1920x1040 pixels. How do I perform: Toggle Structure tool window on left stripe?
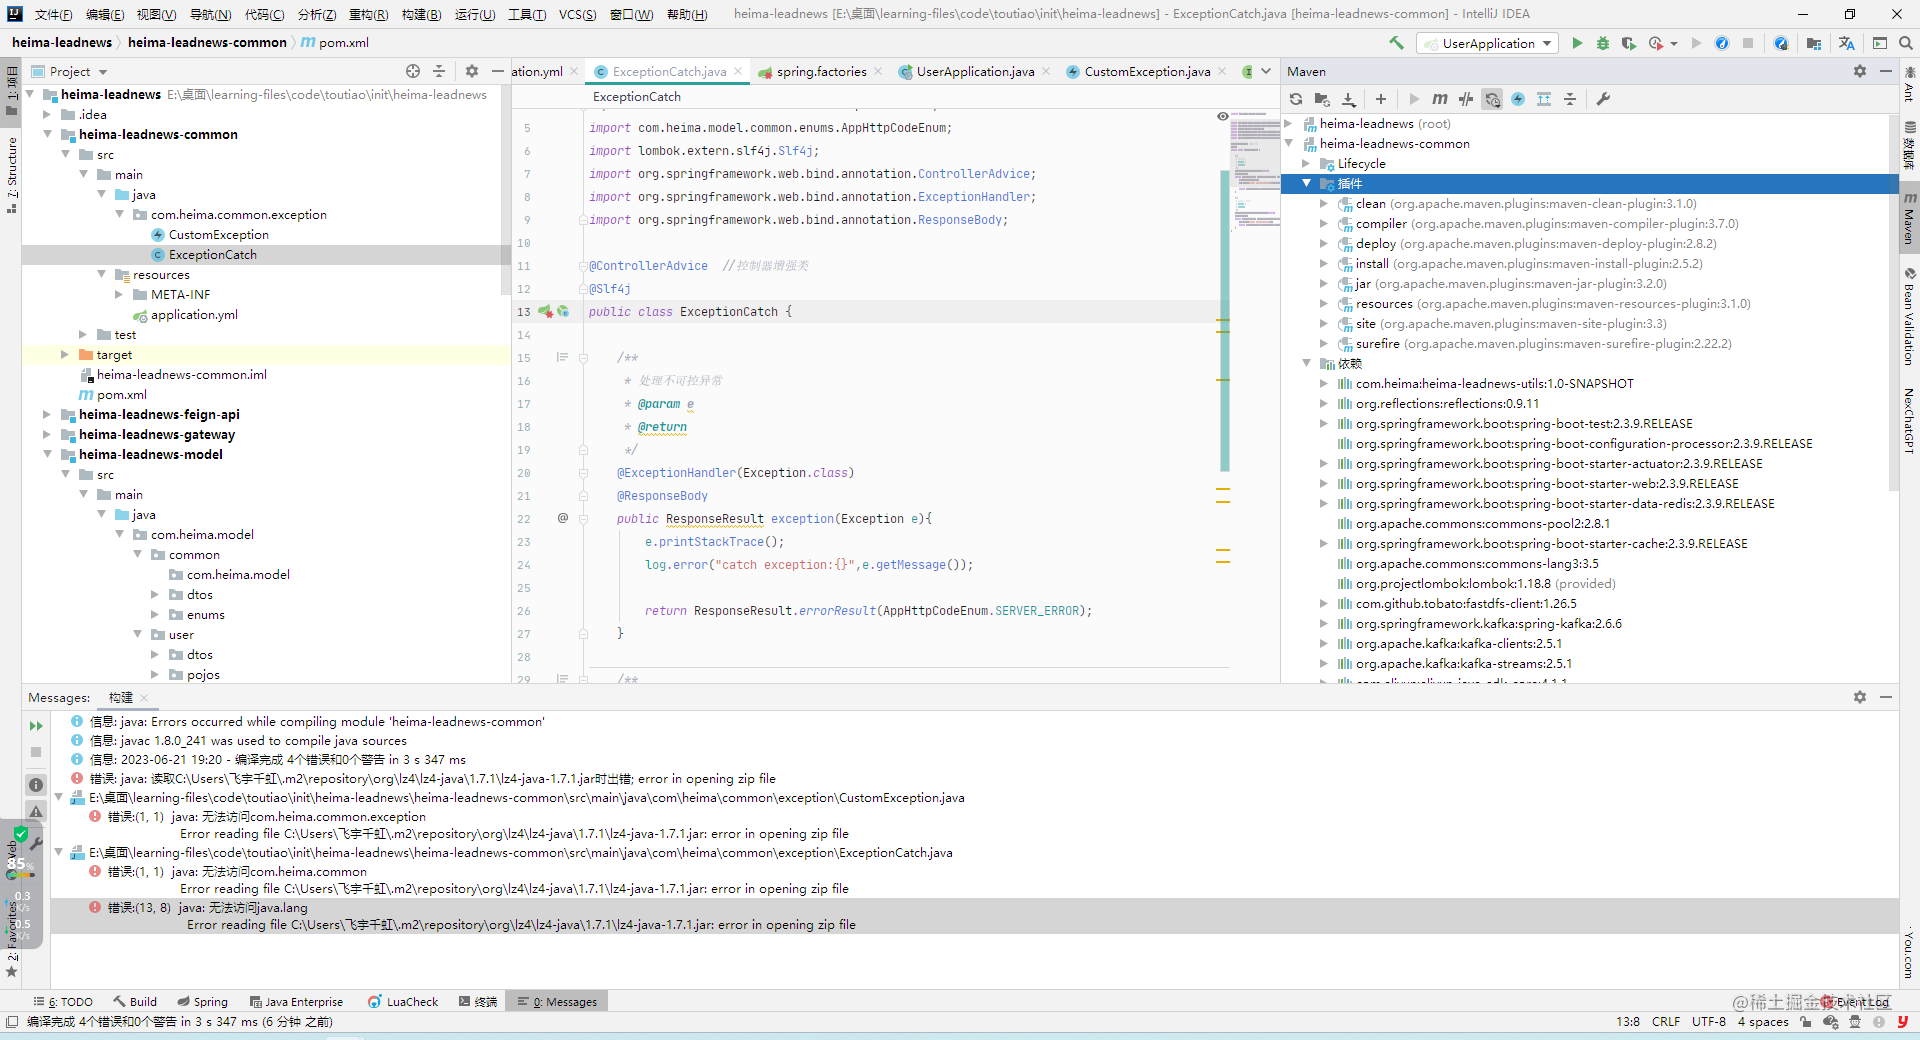coord(12,175)
